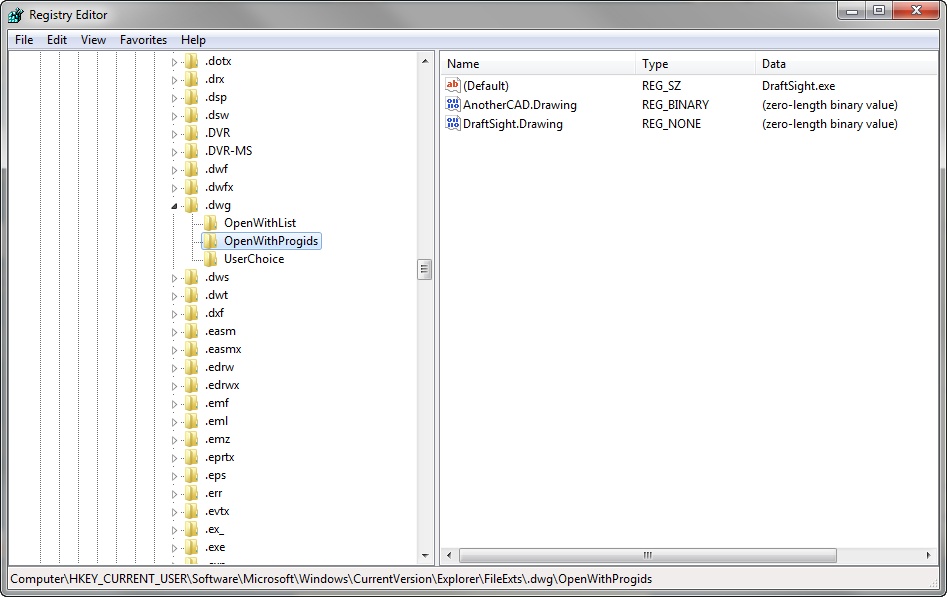Click the .dws folder icon

click(x=191, y=277)
